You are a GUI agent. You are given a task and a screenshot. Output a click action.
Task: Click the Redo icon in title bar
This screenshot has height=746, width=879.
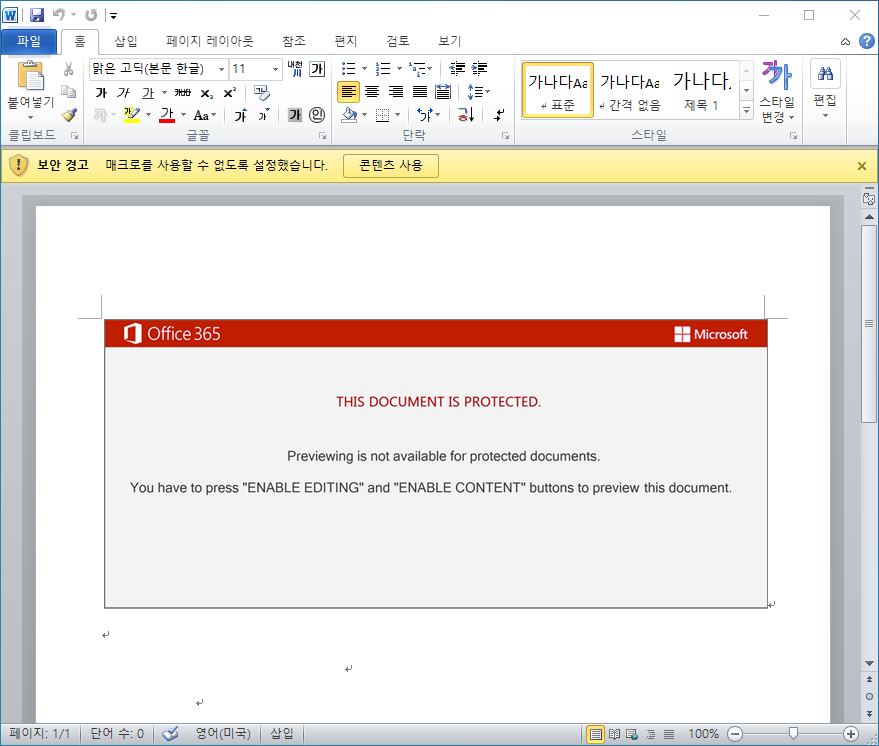[91, 15]
